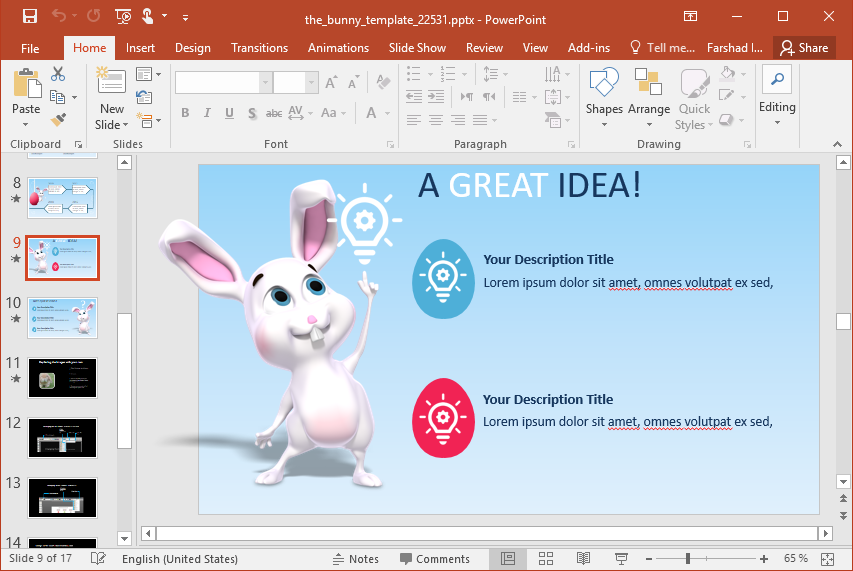Fit slide to current window

(827, 559)
